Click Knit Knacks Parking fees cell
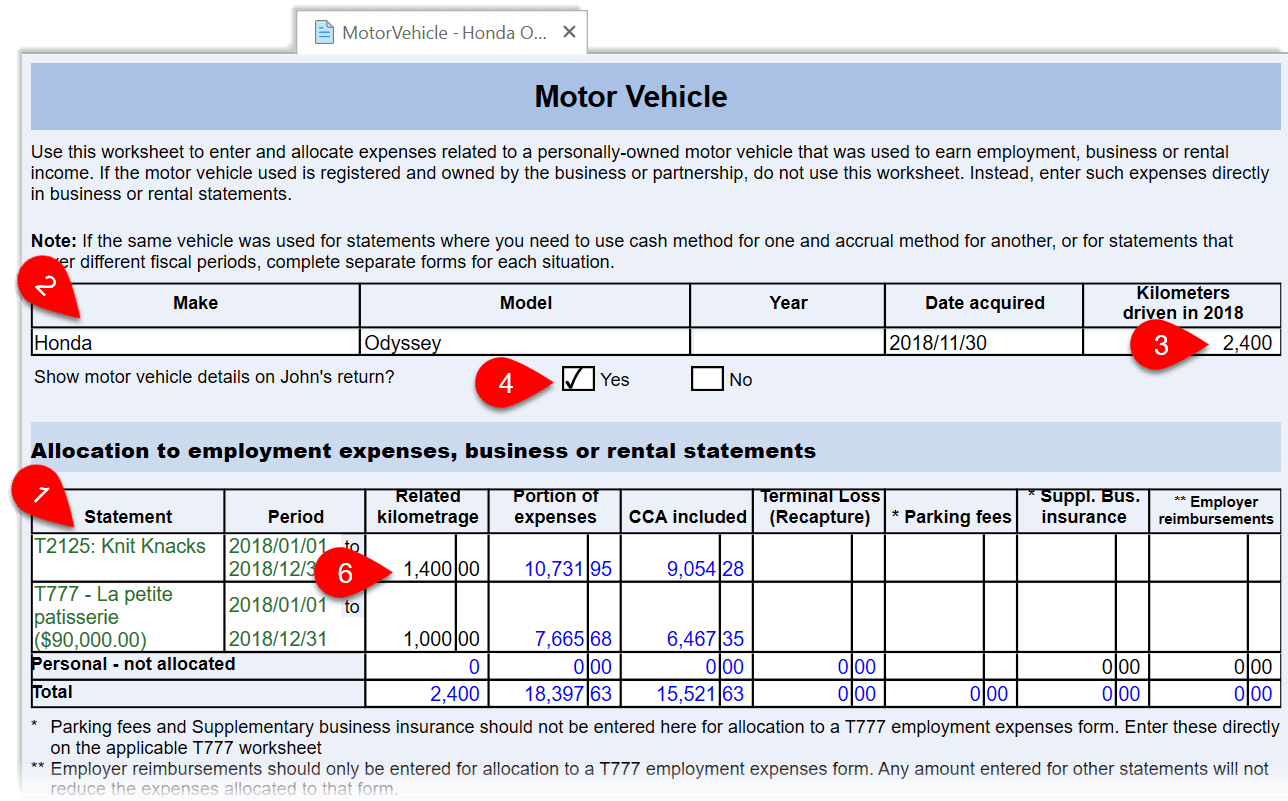This screenshot has width=1288, height=801. pos(950,558)
